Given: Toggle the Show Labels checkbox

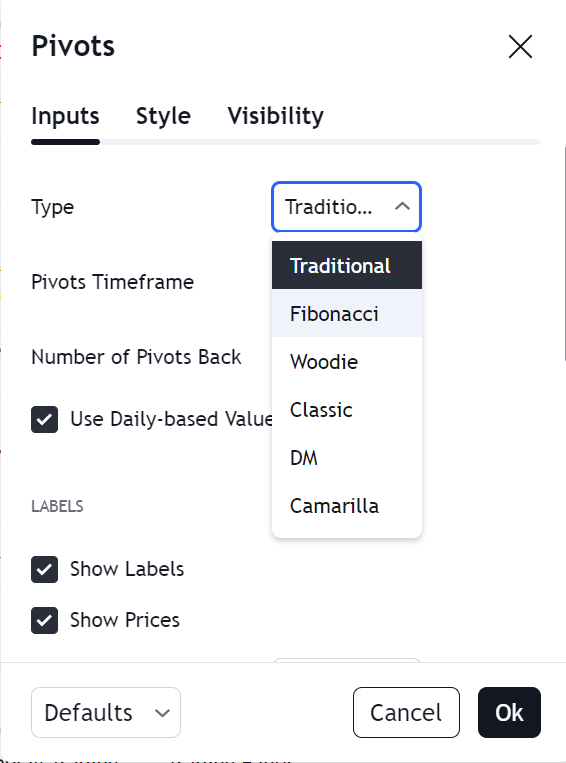Looking at the screenshot, I should 44,569.
